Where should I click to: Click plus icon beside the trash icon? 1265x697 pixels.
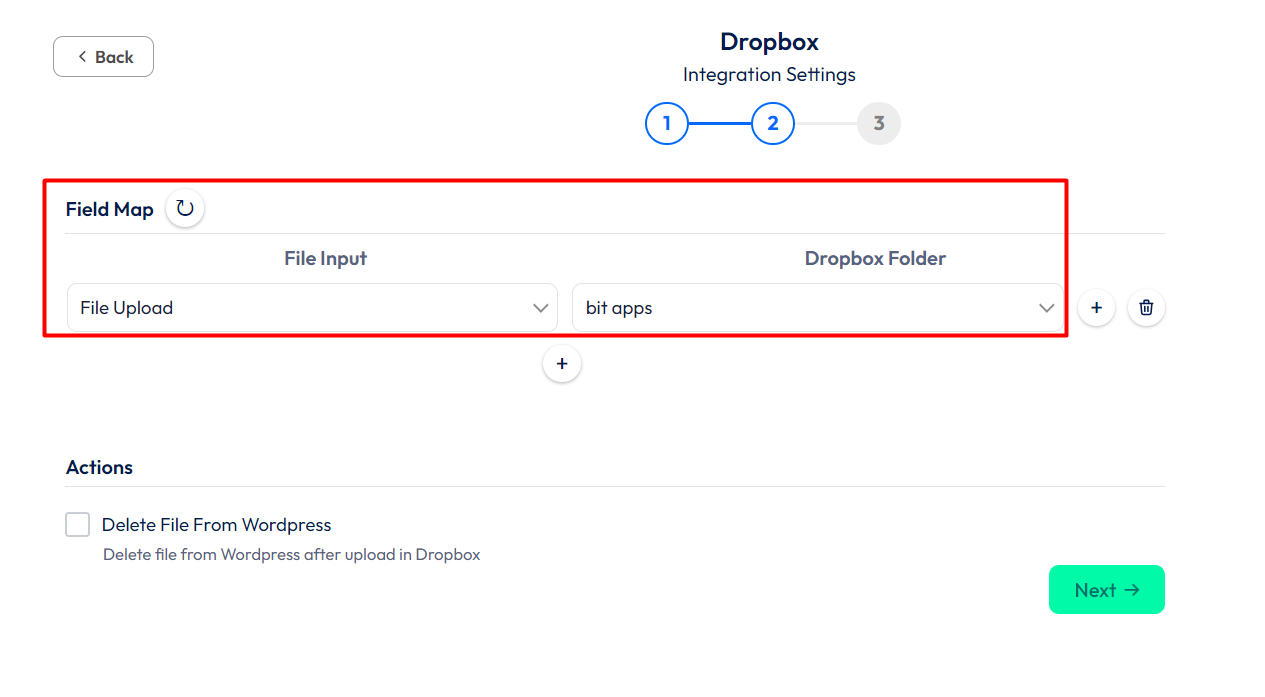(x=1096, y=308)
